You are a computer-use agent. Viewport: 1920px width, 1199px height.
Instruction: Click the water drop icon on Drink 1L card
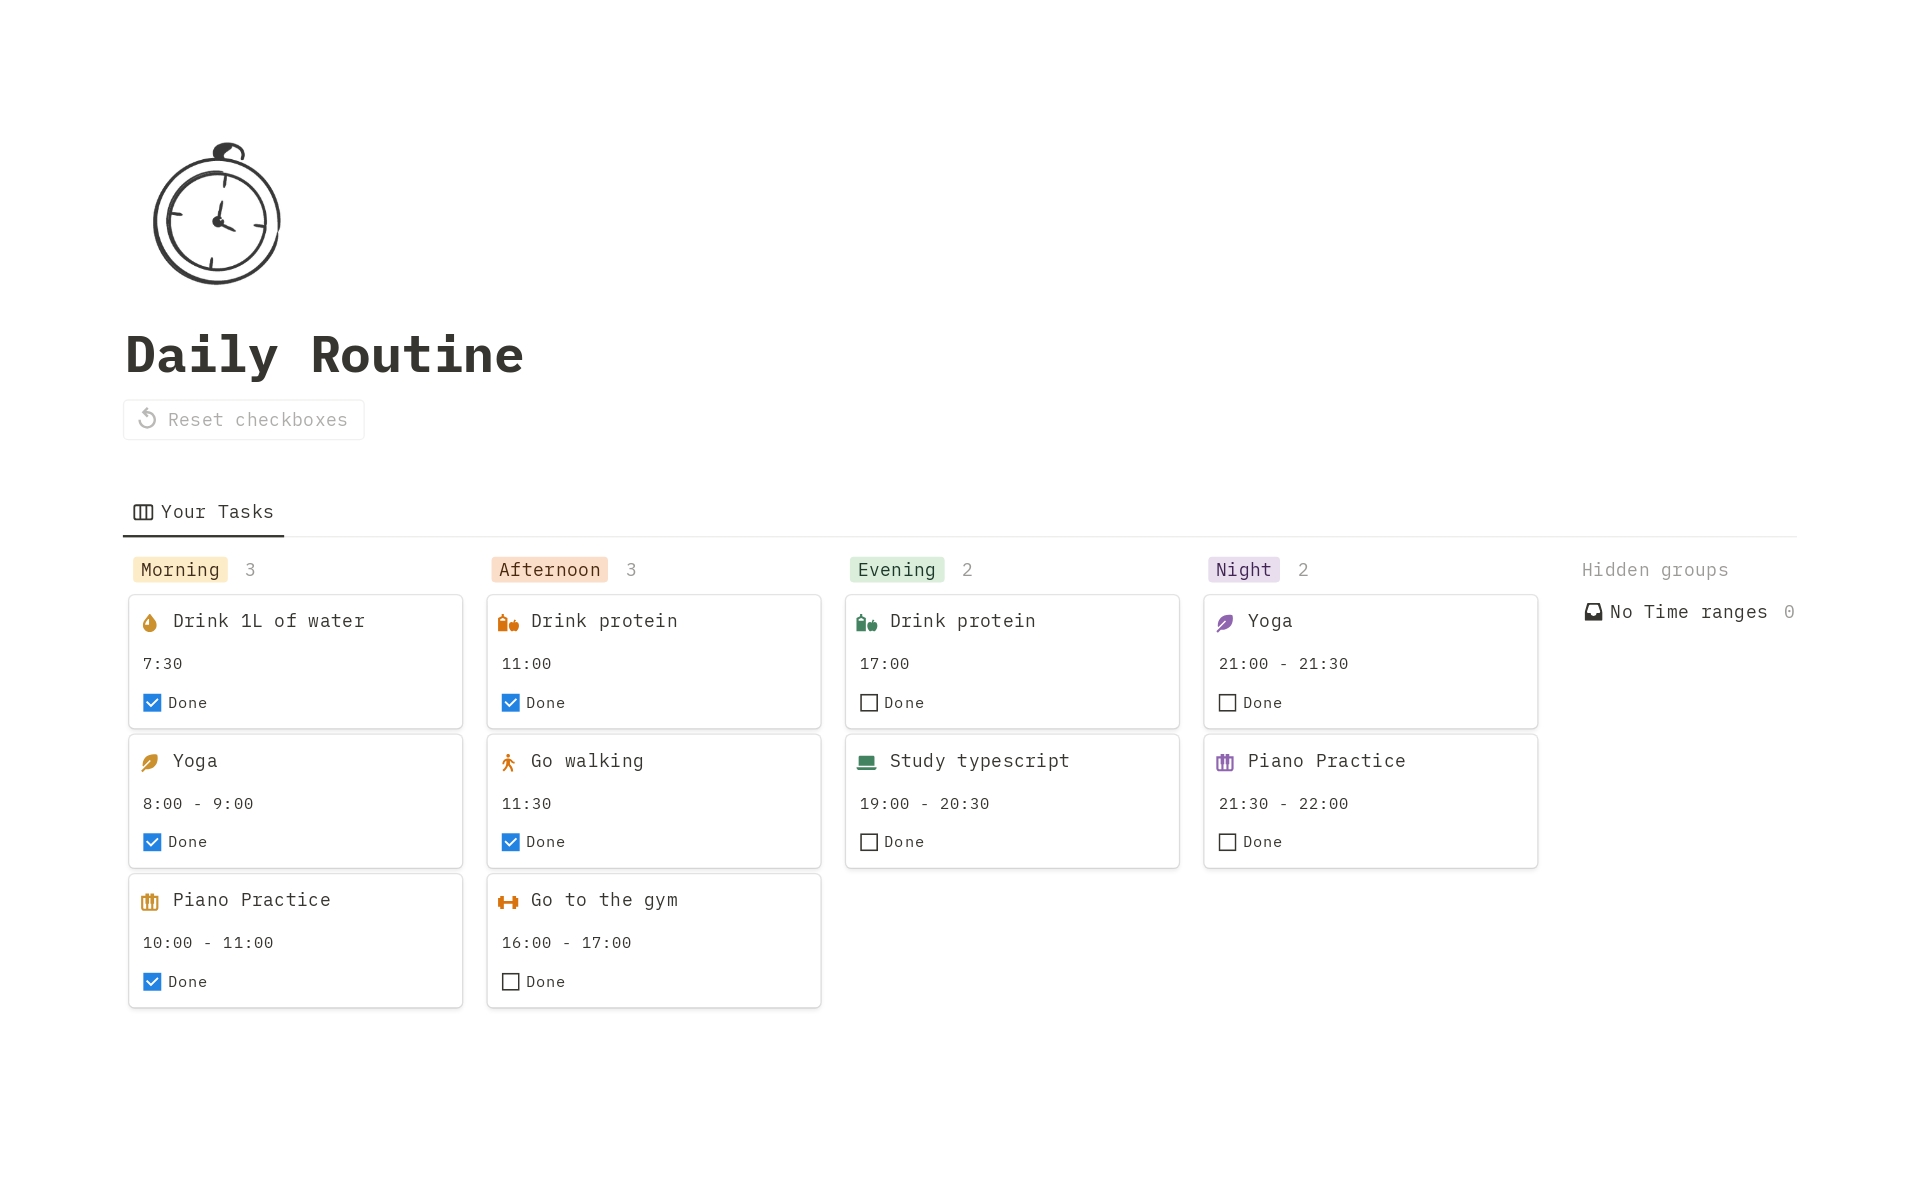coord(150,623)
